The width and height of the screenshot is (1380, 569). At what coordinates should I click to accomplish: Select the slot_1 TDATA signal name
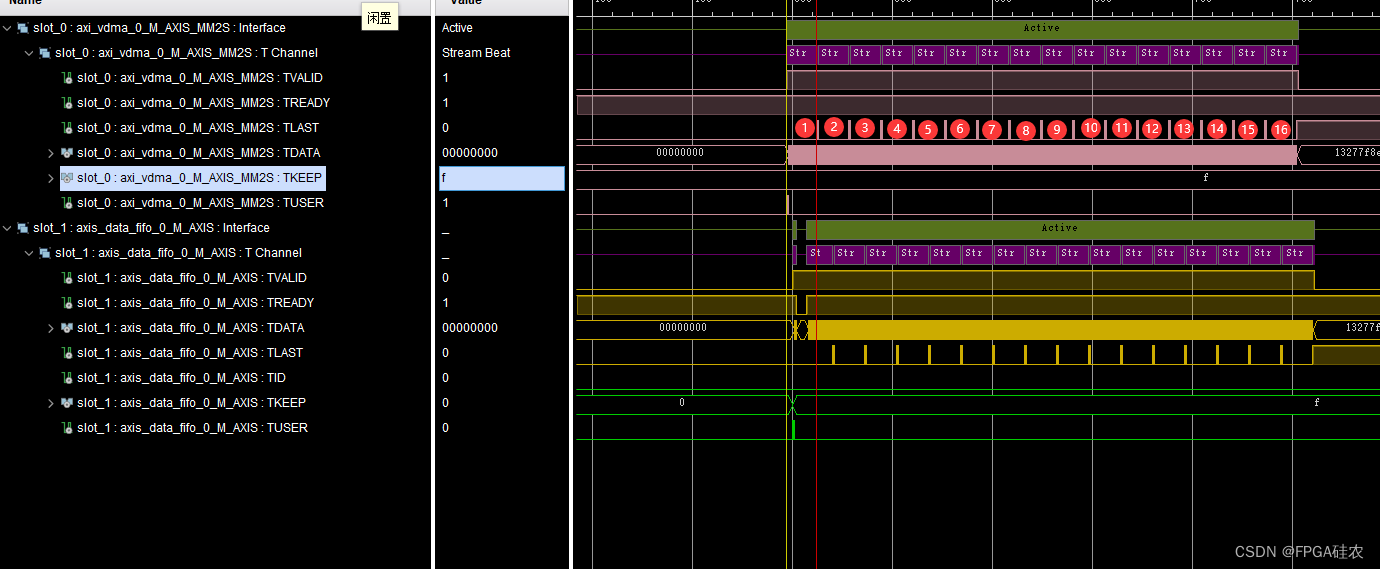pyautogui.click(x=190, y=328)
